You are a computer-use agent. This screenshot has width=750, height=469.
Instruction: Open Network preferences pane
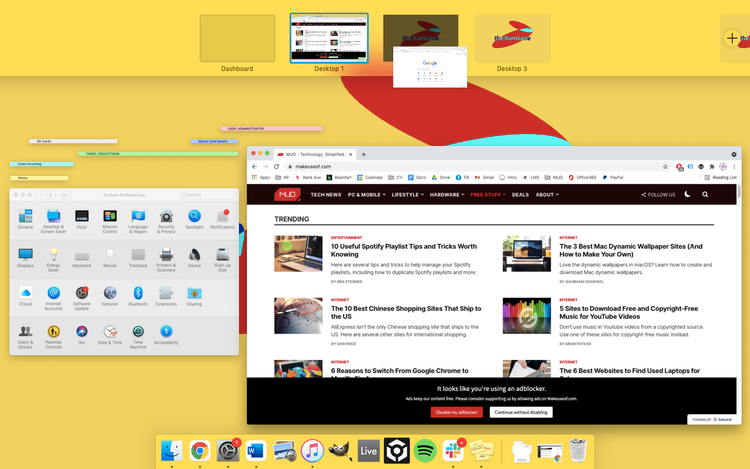click(x=110, y=296)
